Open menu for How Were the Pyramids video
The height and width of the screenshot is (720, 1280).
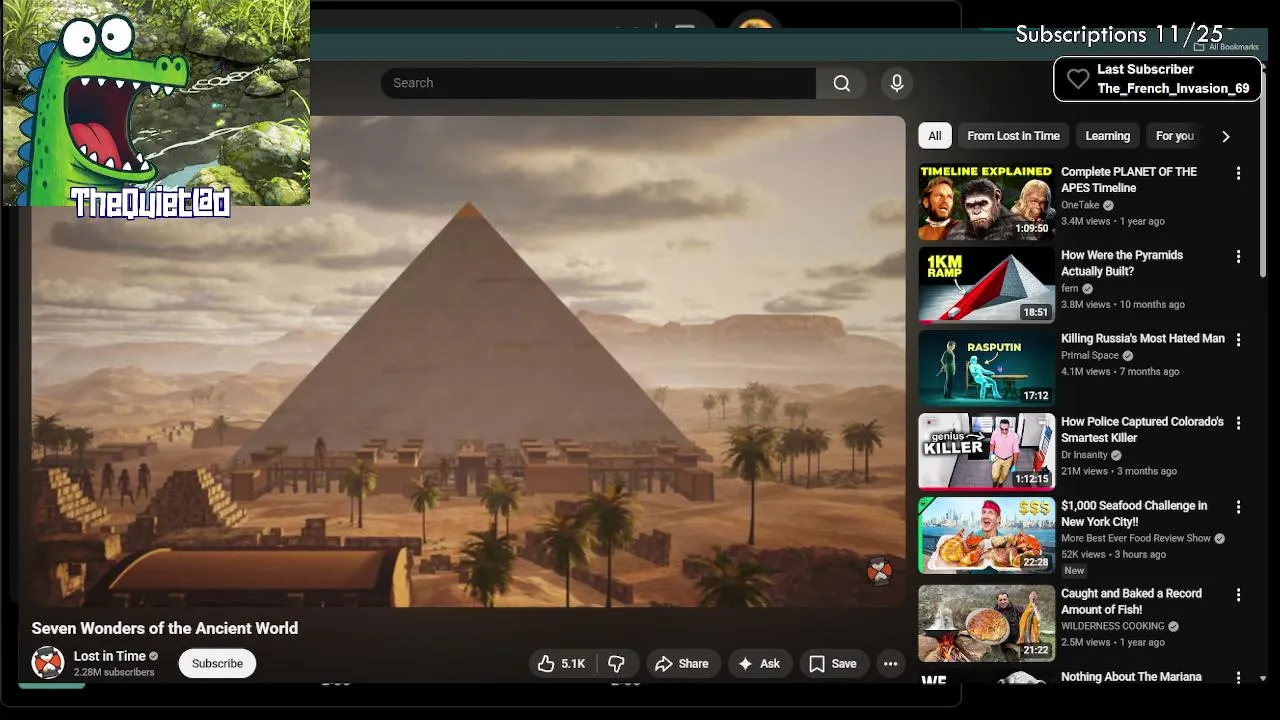coord(1238,257)
